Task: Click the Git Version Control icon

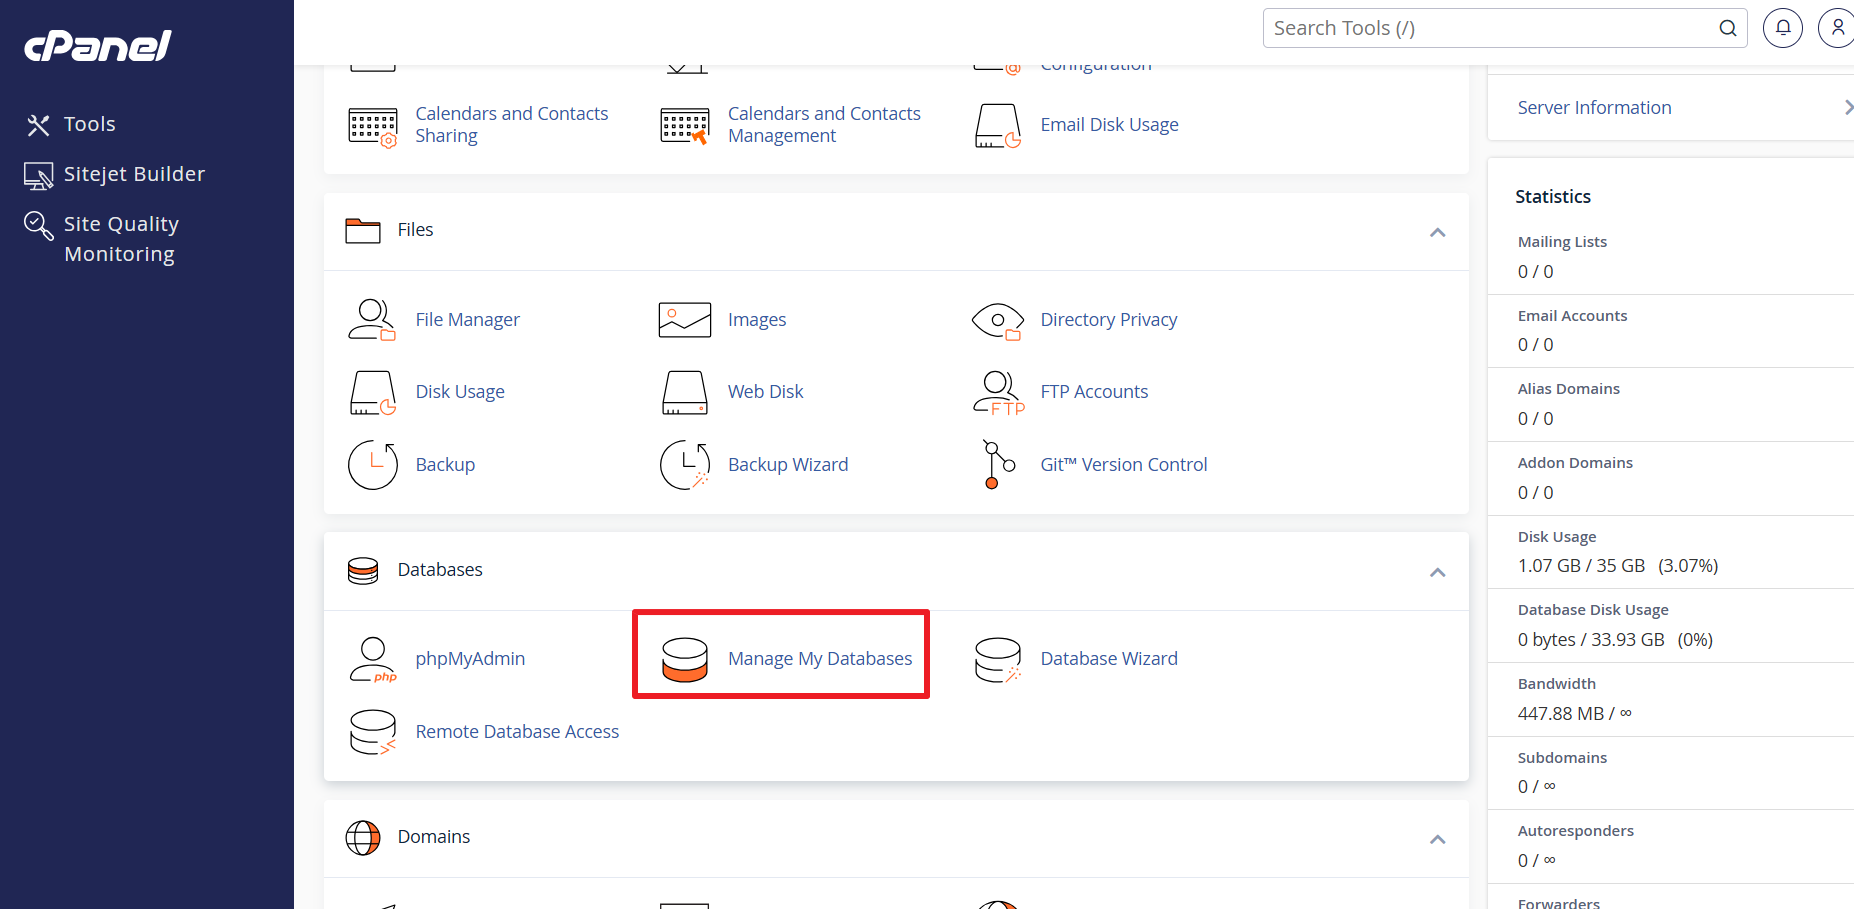Action: (998, 465)
